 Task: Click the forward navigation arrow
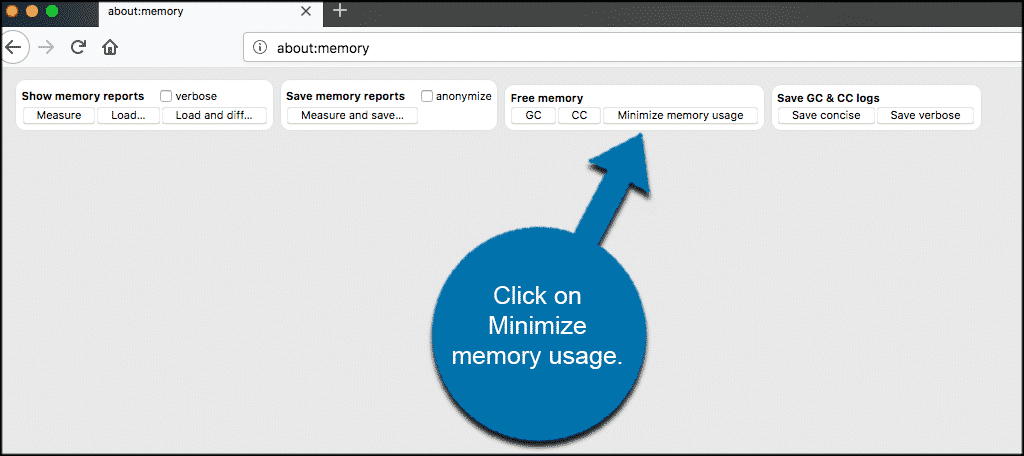pyautogui.click(x=46, y=47)
